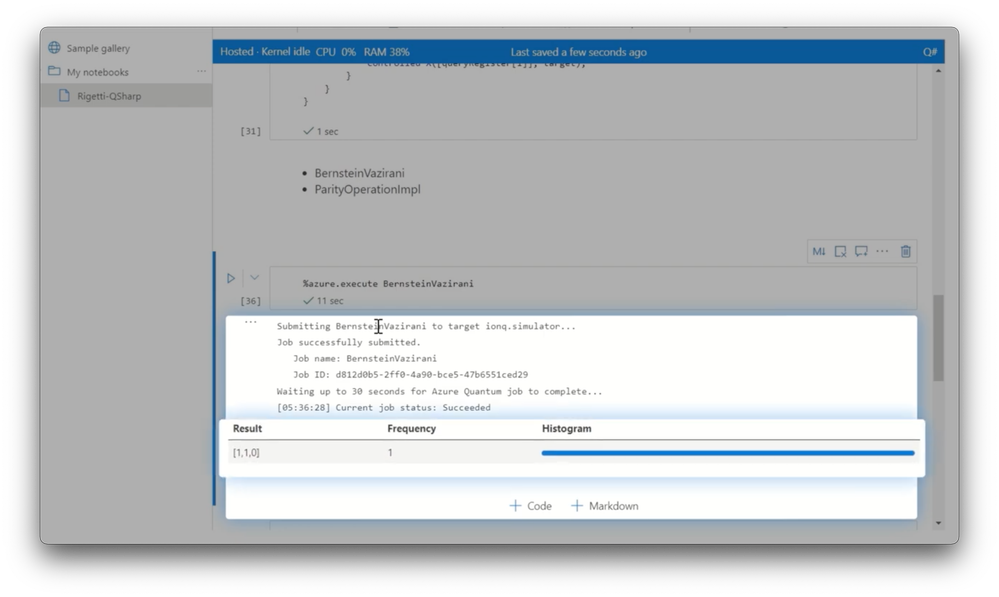The image size is (999, 597).
Task: Click the frequency value 1
Action: (x=390, y=453)
